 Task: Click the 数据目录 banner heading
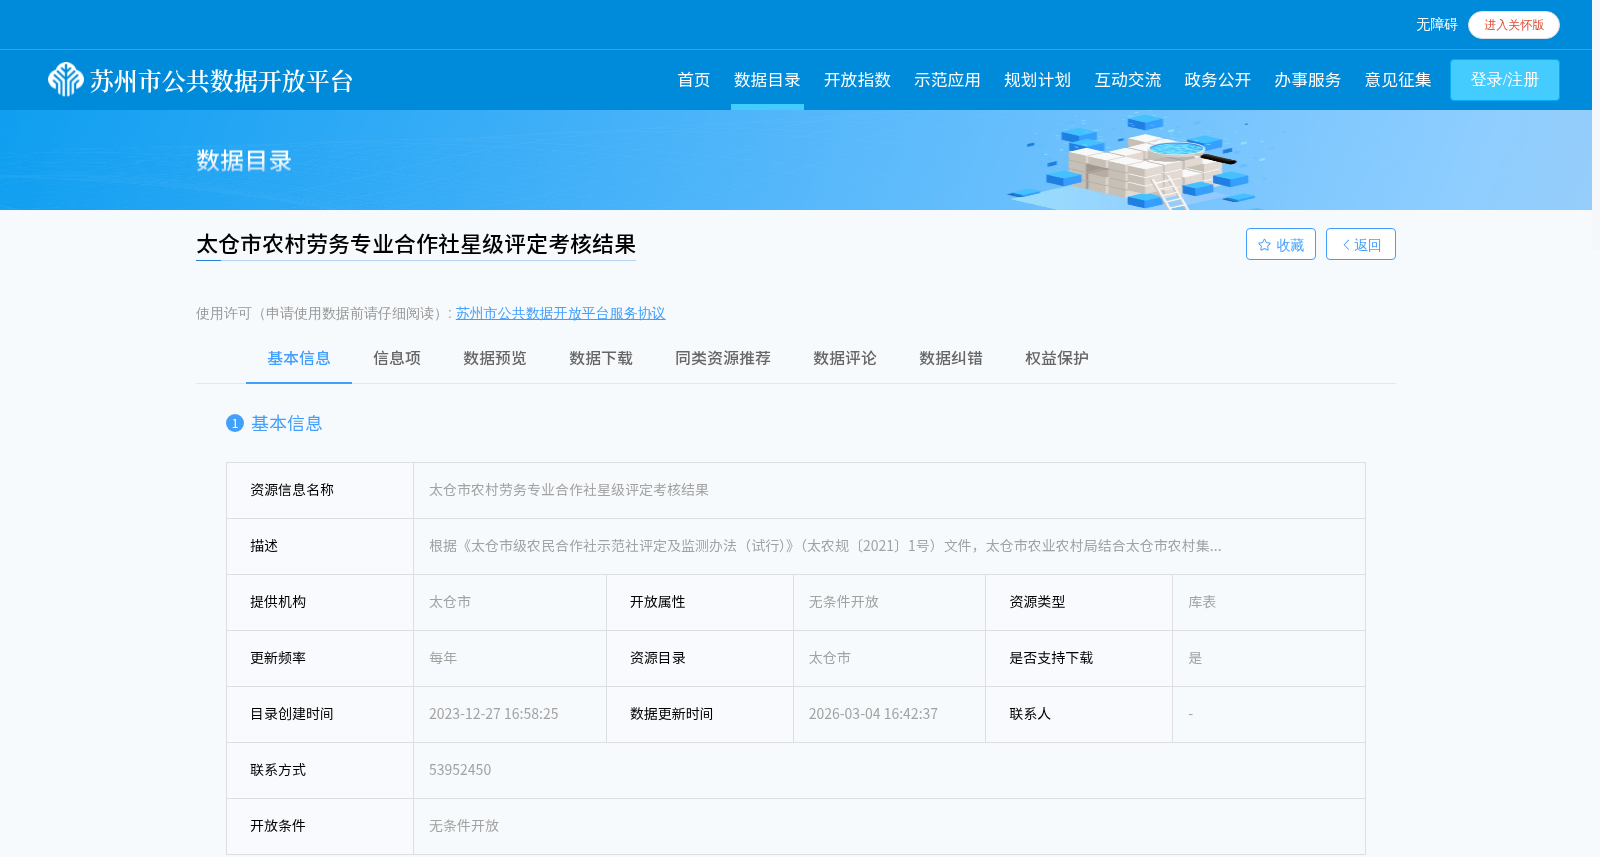click(x=244, y=161)
